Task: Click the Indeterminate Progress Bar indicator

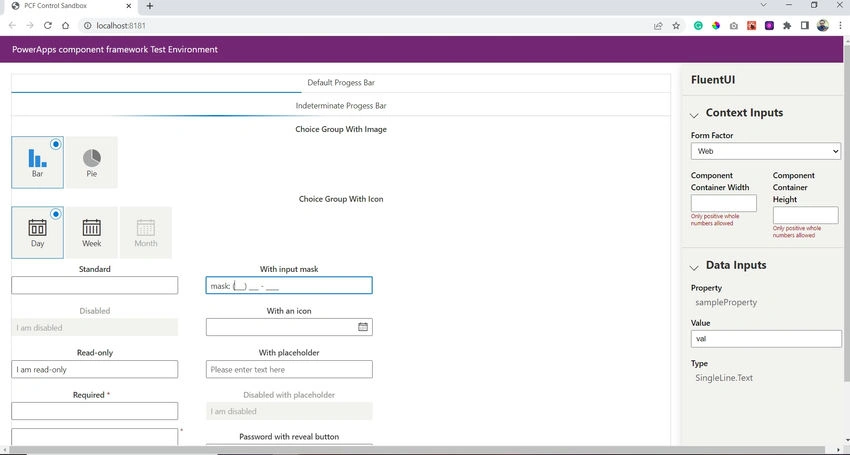Action: [340, 116]
